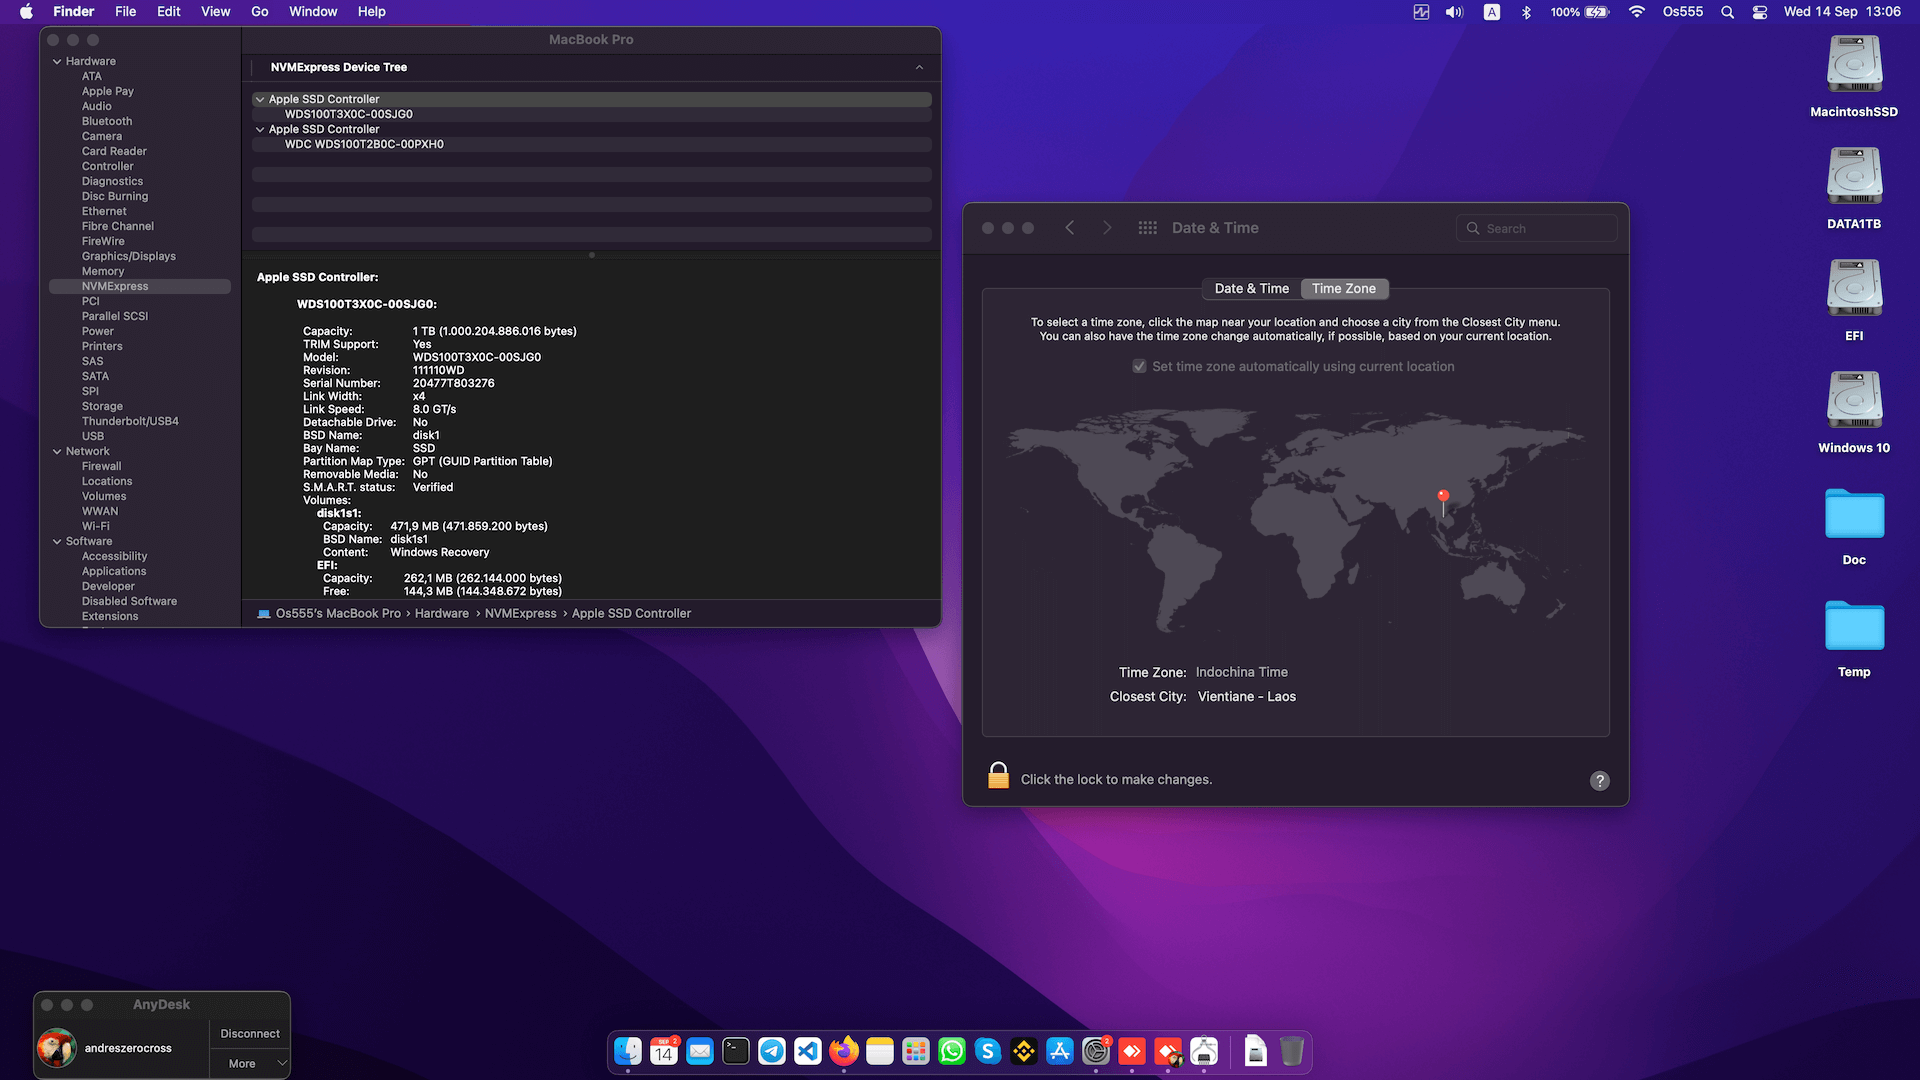The height and width of the screenshot is (1080, 1920).
Task: Toggle set time zone automatically checkbox
Action: pyautogui.click(x=1139, y=366)
